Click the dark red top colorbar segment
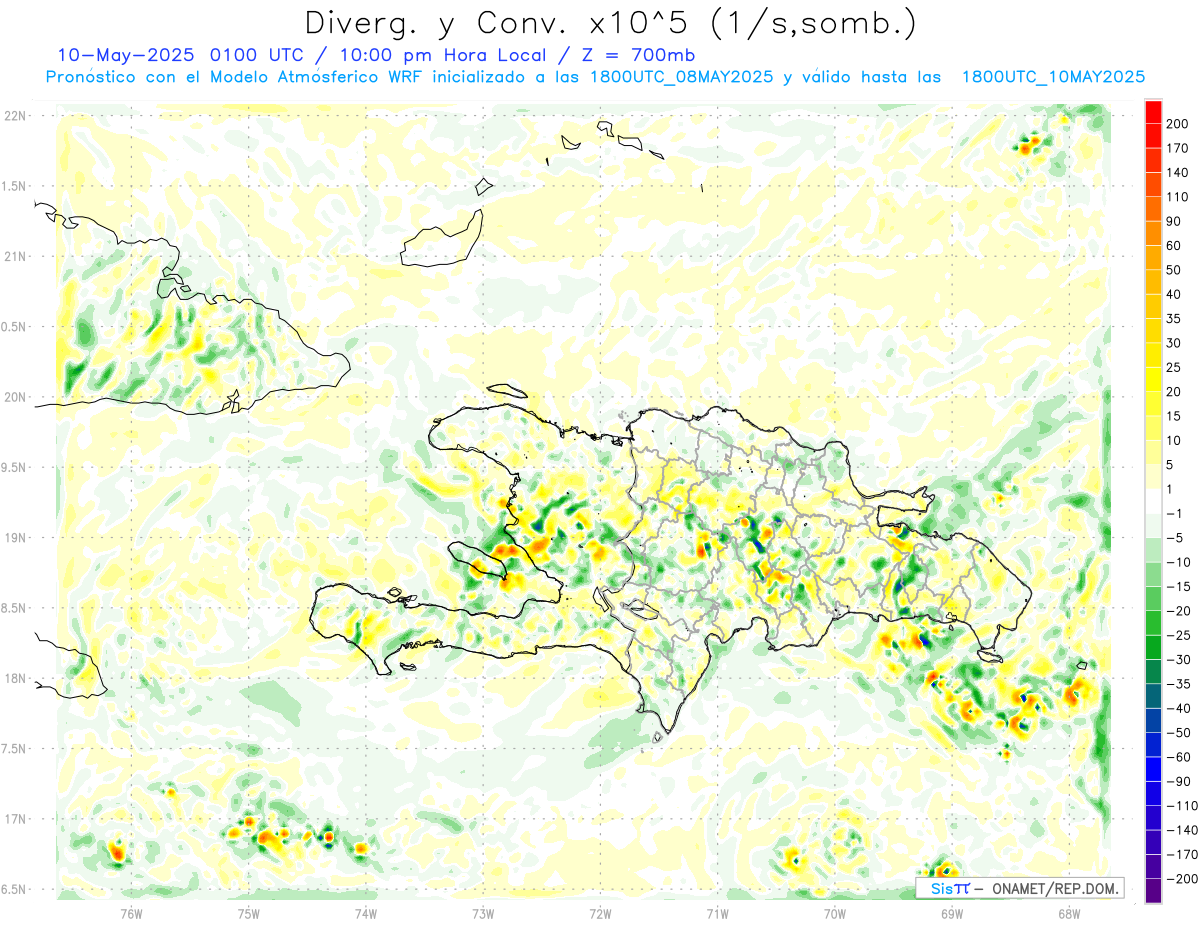This screenshot has height=927, width=1200. coord(1153,111)
